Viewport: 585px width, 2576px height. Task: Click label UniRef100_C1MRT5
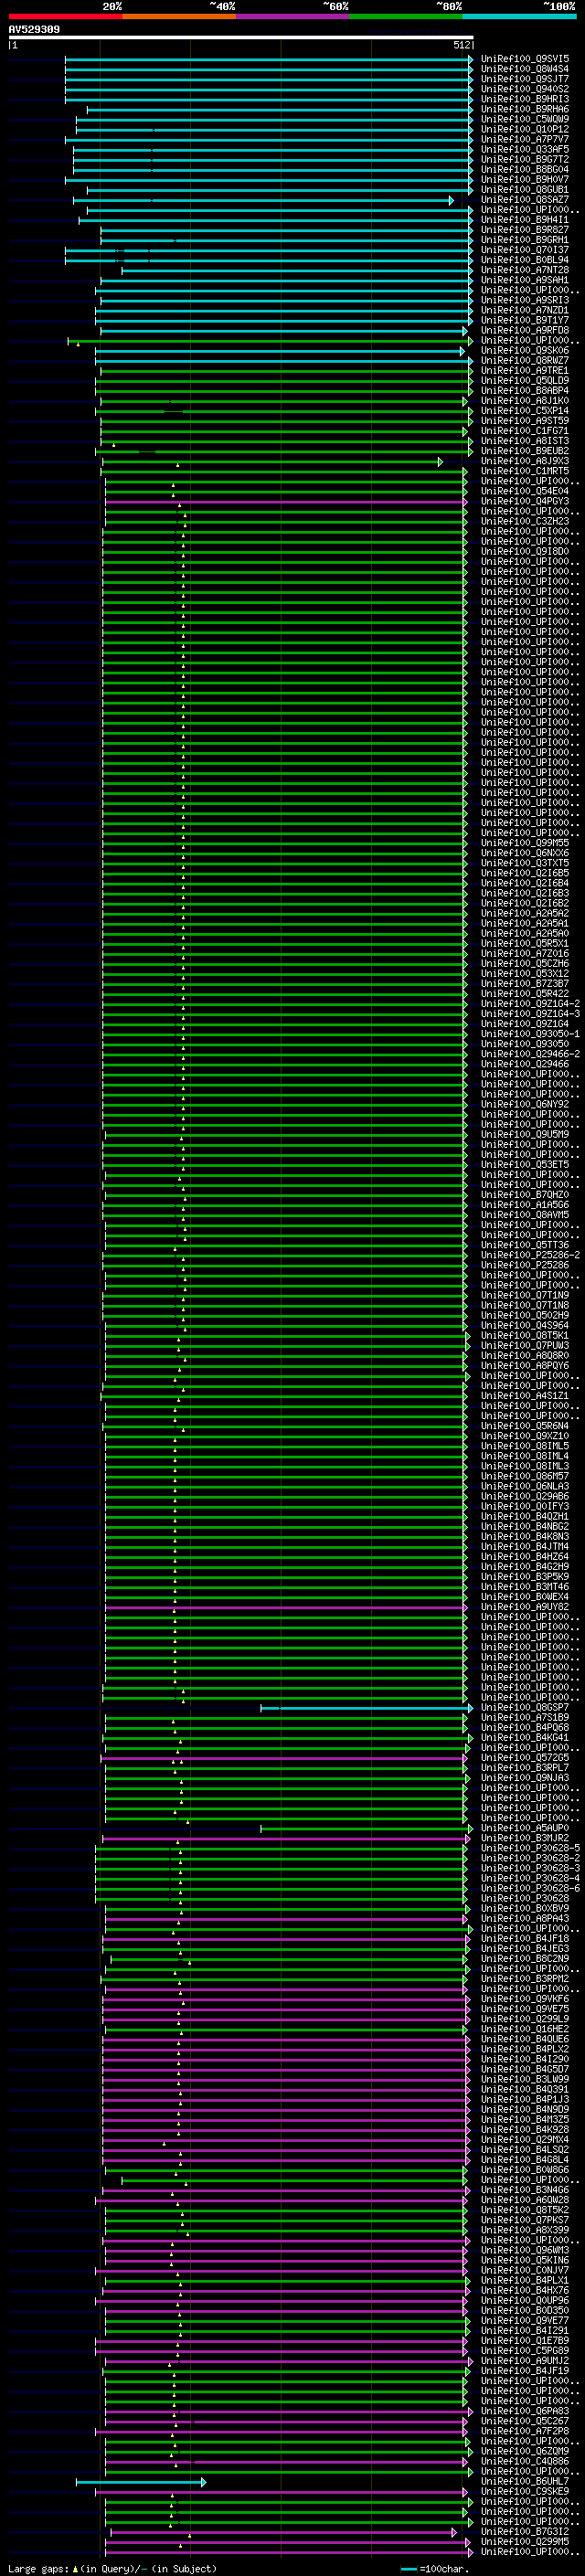pos(525,471)
